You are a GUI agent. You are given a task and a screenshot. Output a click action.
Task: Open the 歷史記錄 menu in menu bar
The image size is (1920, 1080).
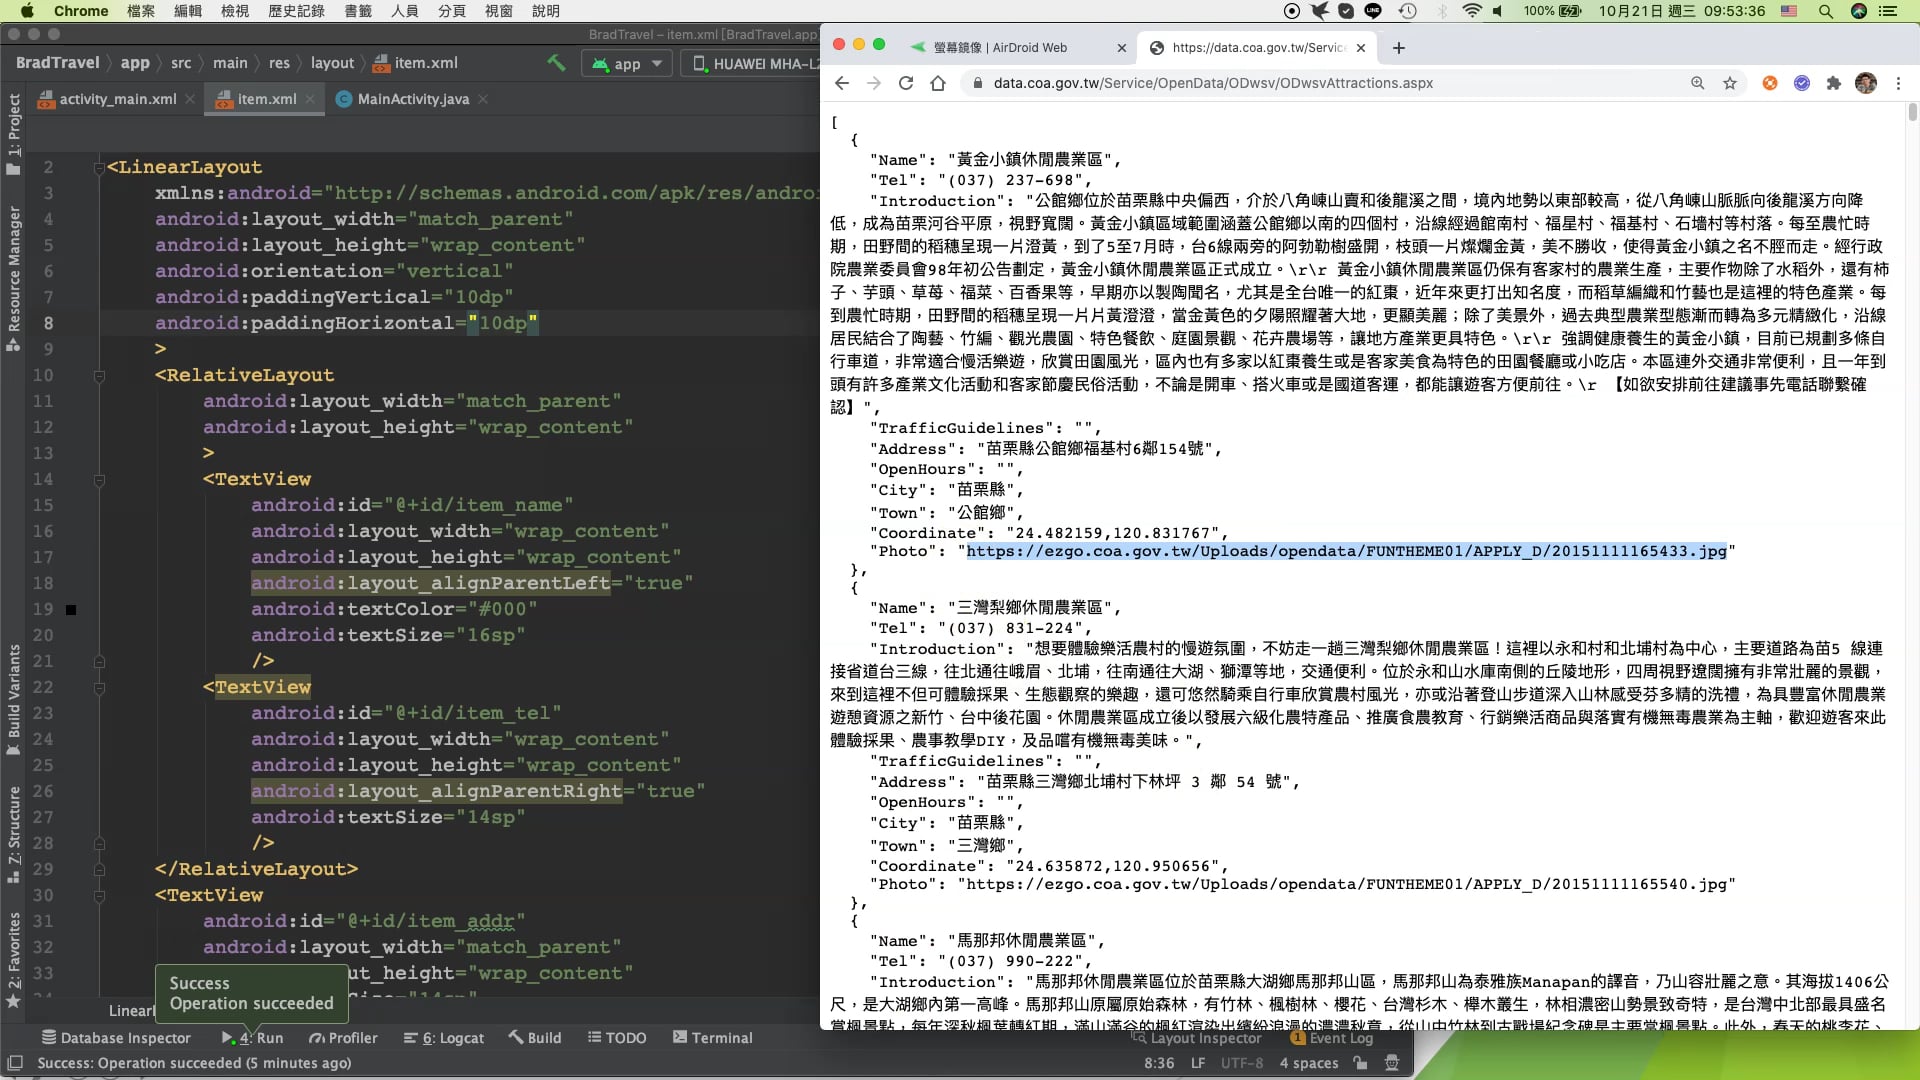tap(296, 11)
